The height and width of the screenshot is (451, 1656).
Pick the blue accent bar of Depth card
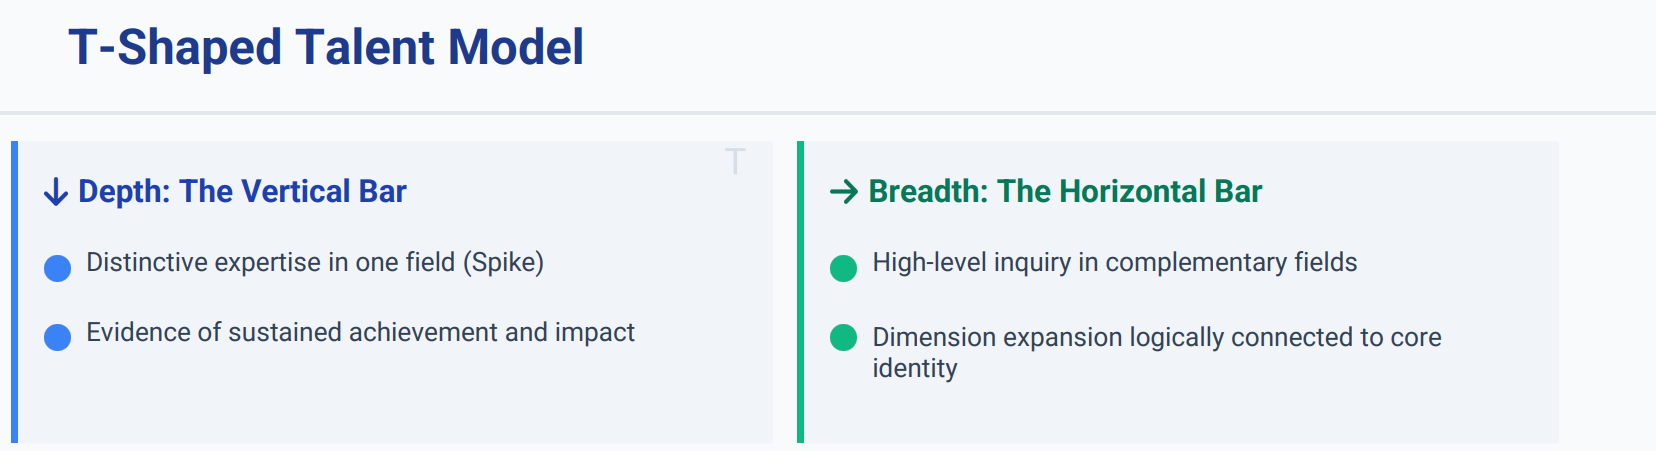15,292
